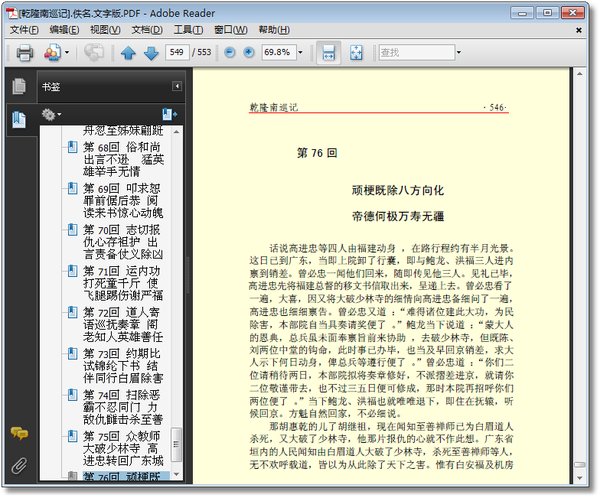The height and width of the screenshot is (498, 600).
Task: Click the 书签 panel title
Action: pos(51,87)
